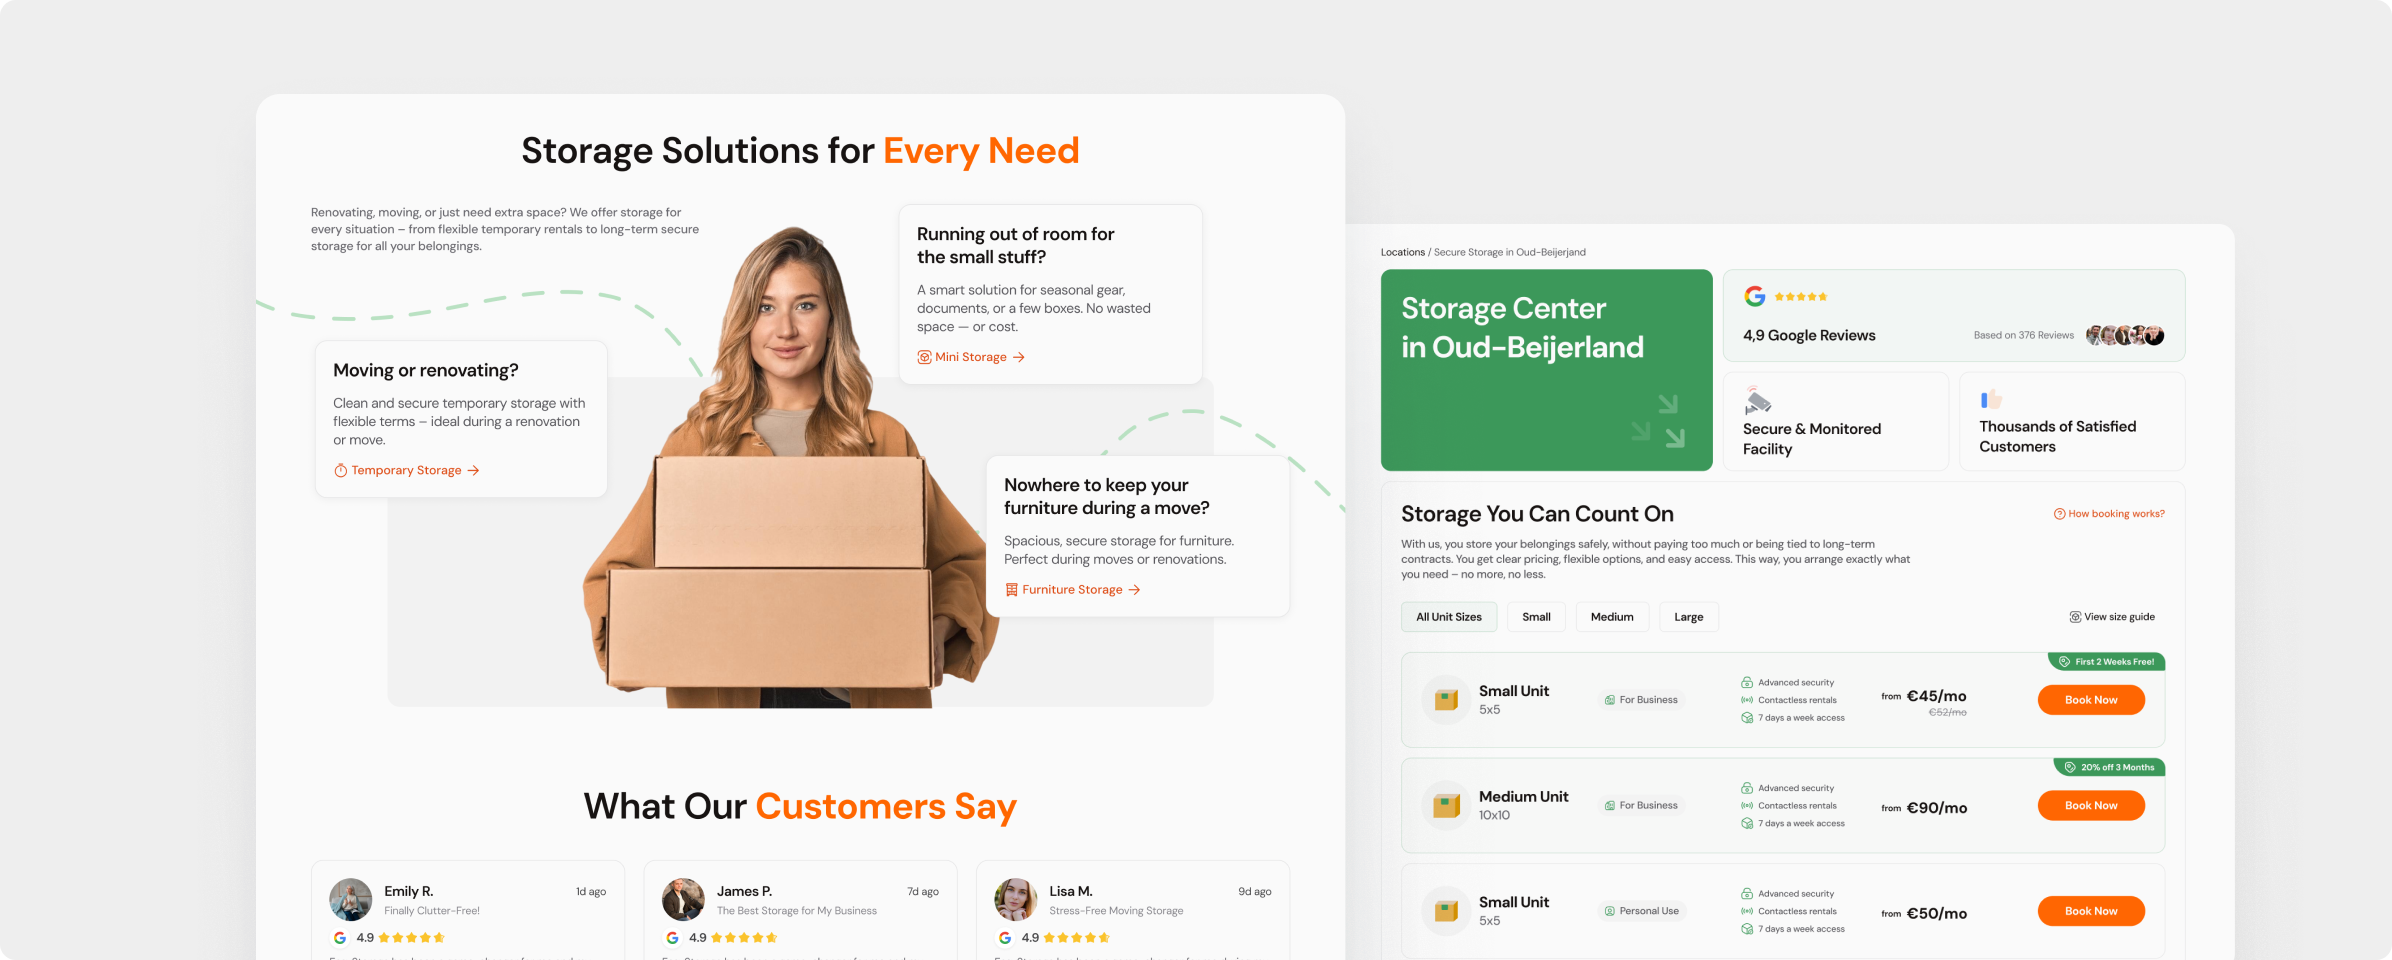Select the All Unit Sizes tab
This screenshot has width=2392, height=960.
[x=1449, y=617]
